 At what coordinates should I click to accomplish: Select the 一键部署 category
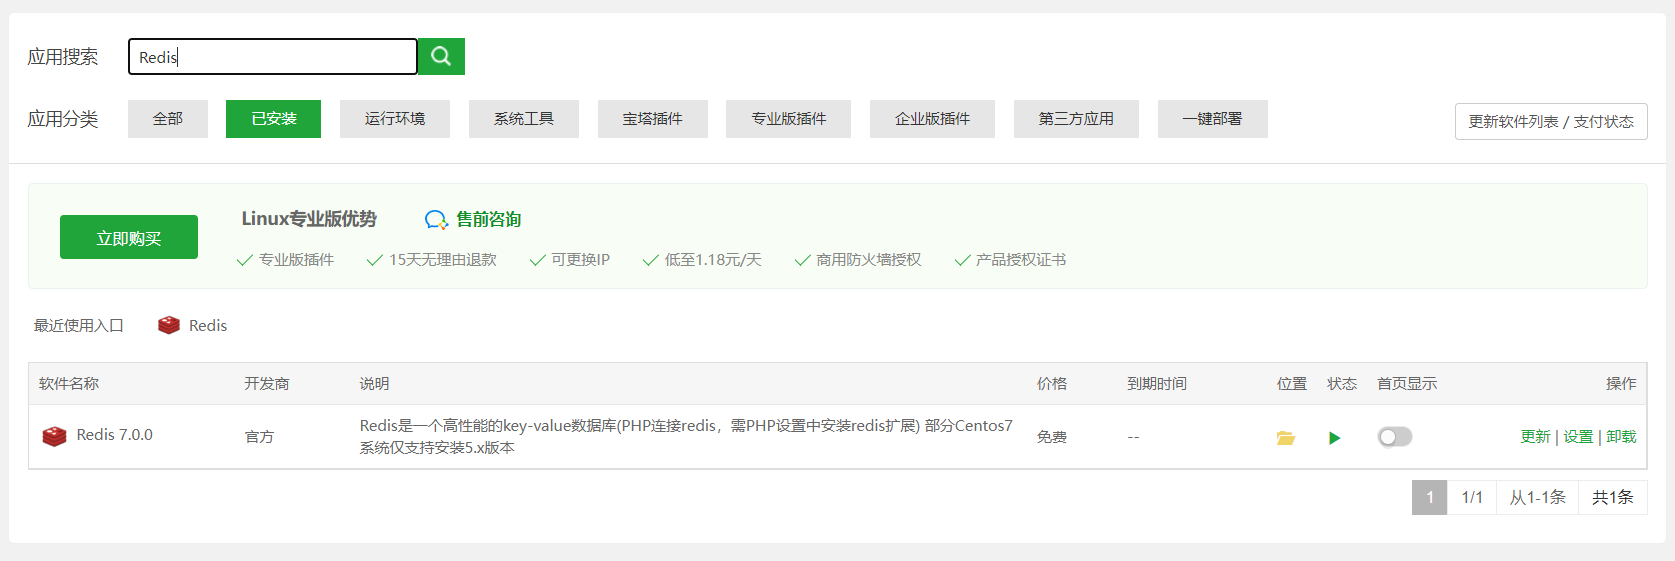coord(1212,119)
